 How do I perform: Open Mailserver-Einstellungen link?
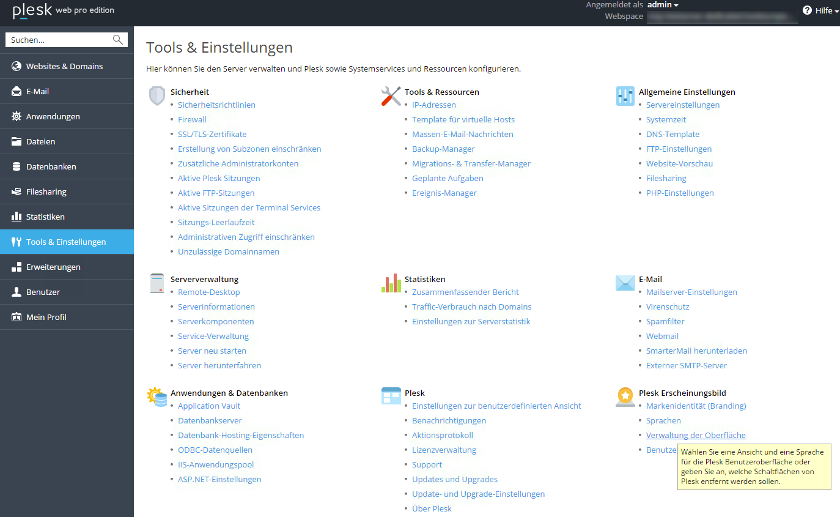(692, 292)
